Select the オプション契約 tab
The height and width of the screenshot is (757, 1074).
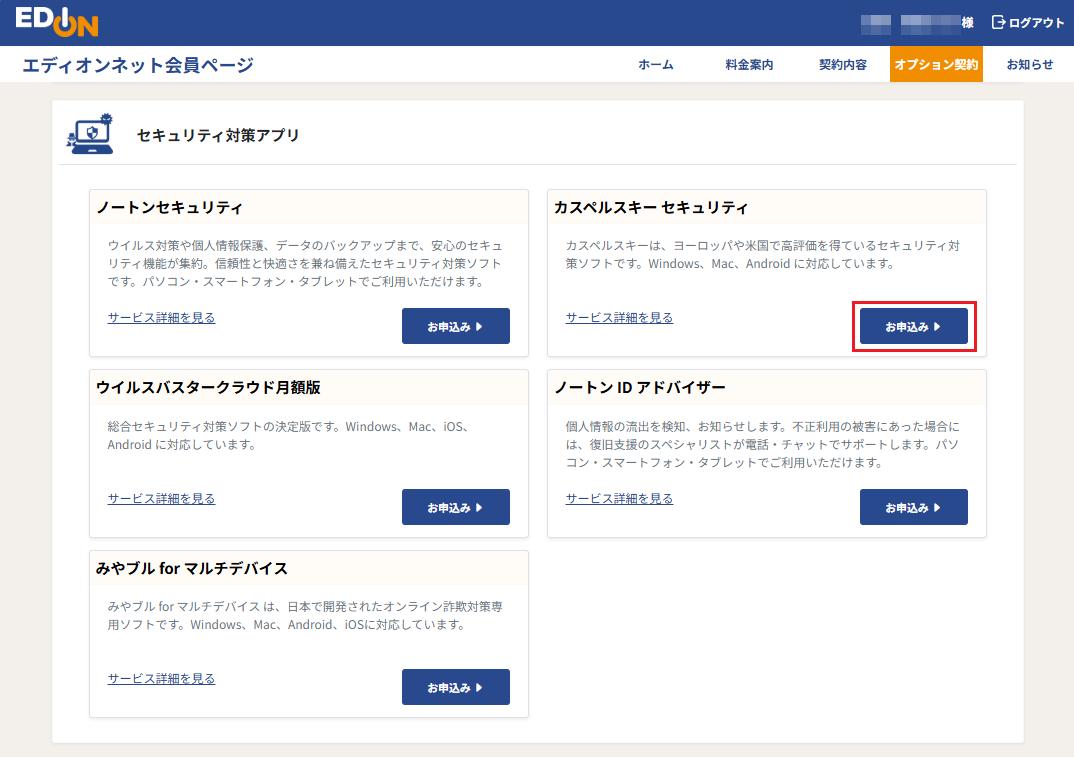coord(935,63)
